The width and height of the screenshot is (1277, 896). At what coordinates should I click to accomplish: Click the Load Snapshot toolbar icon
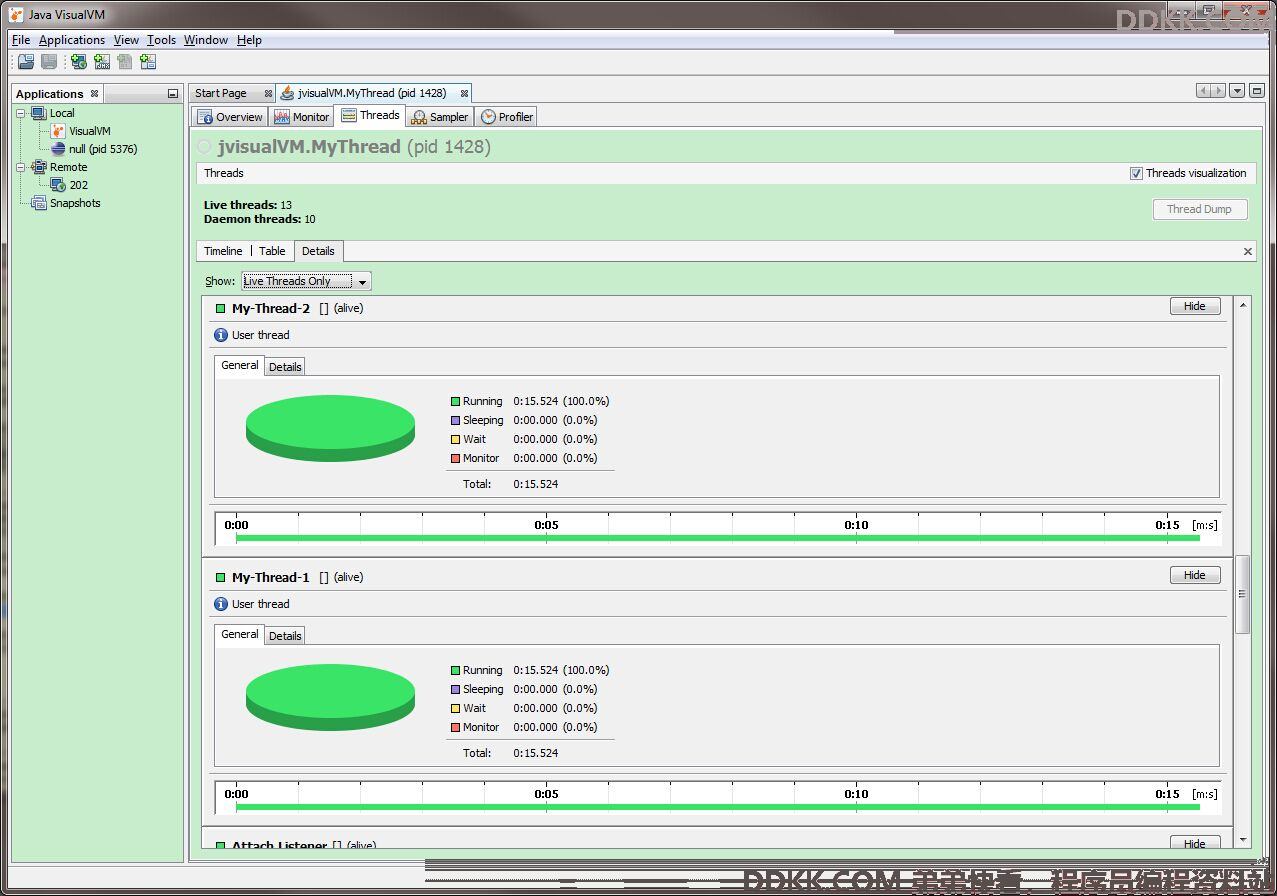click(25, 62)
